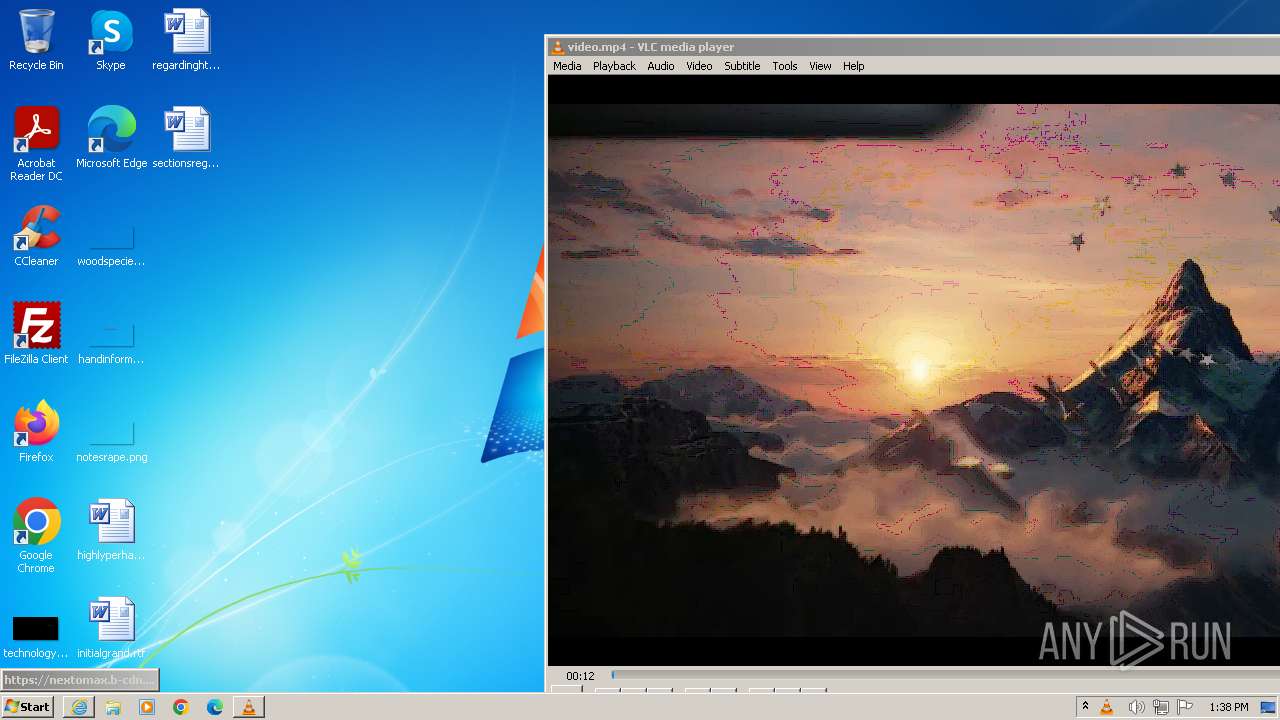This screenshot has height=720, width=1280.
Task: Launch CCleaner from the desktop
Action: point(36,236)
